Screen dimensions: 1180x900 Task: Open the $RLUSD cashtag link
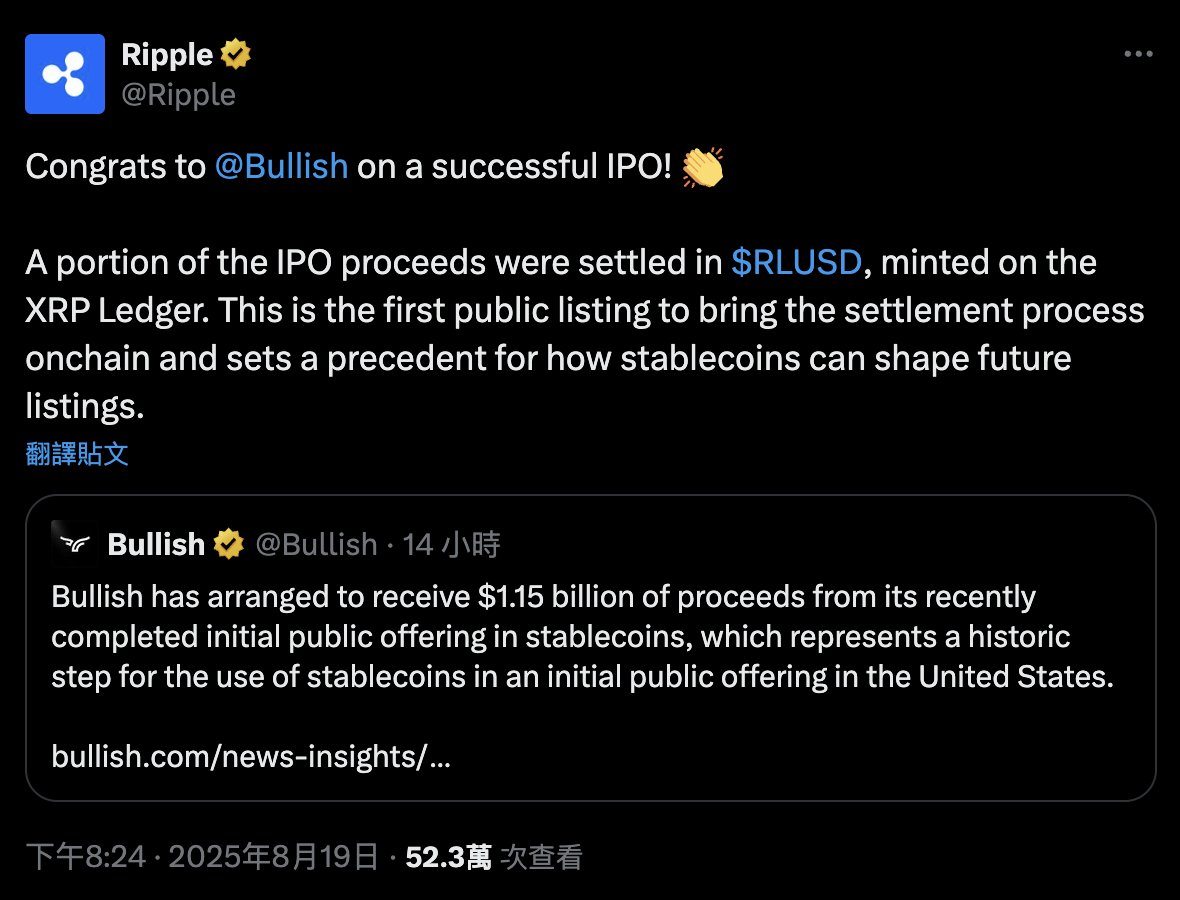(x=797, y=262)
